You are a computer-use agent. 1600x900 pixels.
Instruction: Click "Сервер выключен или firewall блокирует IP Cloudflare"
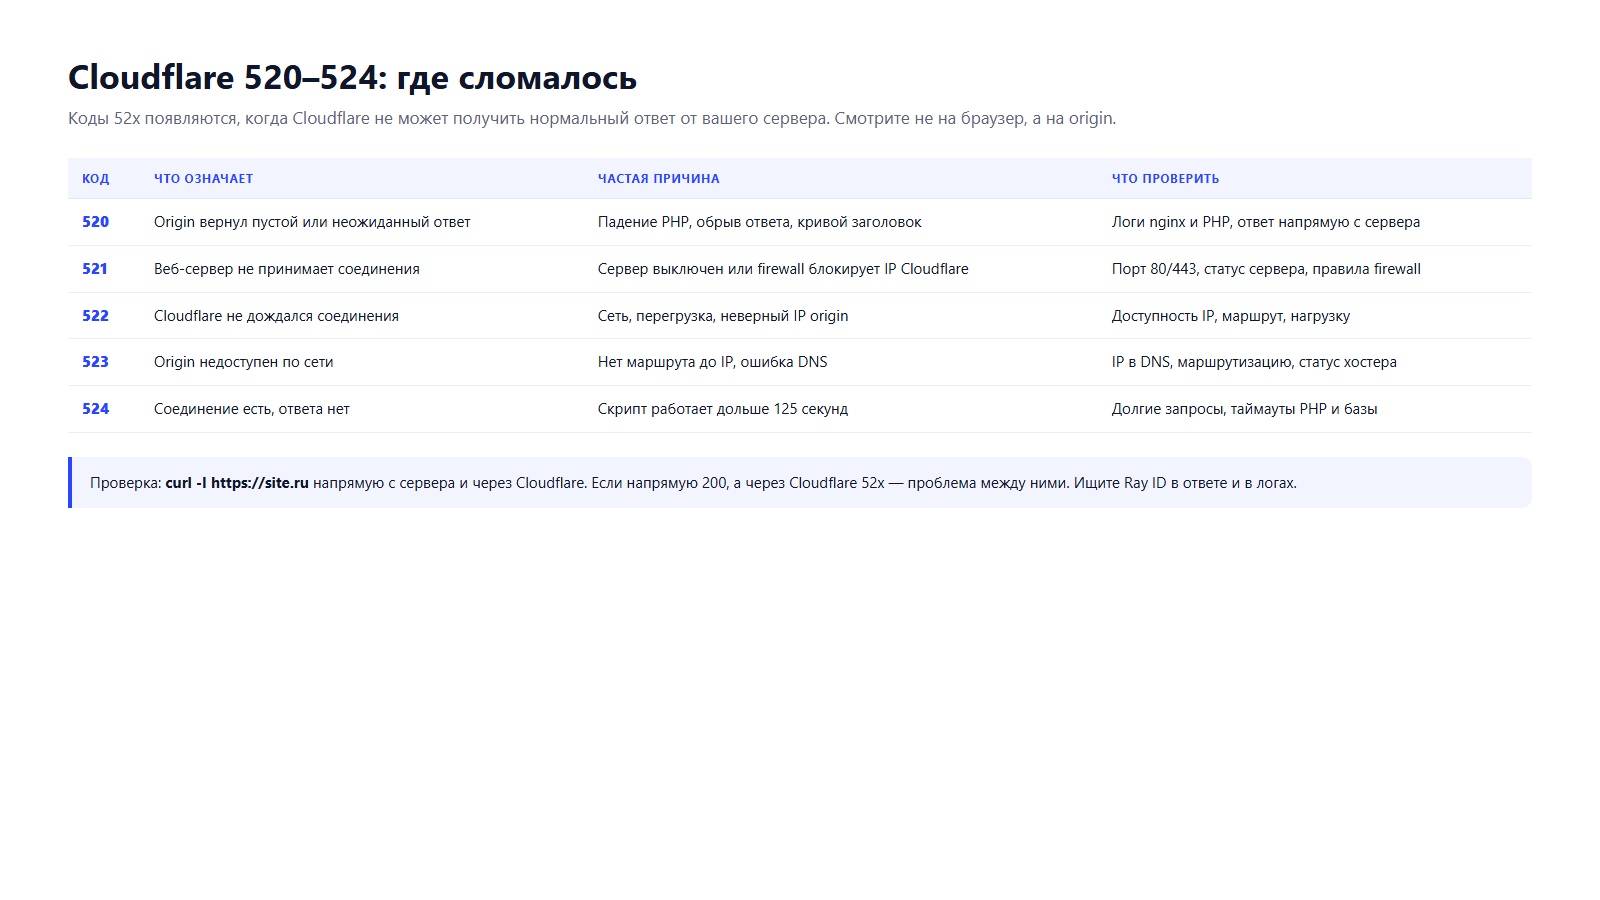pyautogui.click(x=783, y=269)
